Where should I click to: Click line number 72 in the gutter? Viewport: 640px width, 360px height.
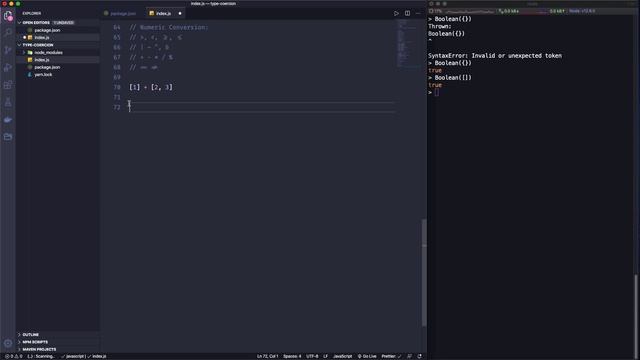click(x=117, y=107)
